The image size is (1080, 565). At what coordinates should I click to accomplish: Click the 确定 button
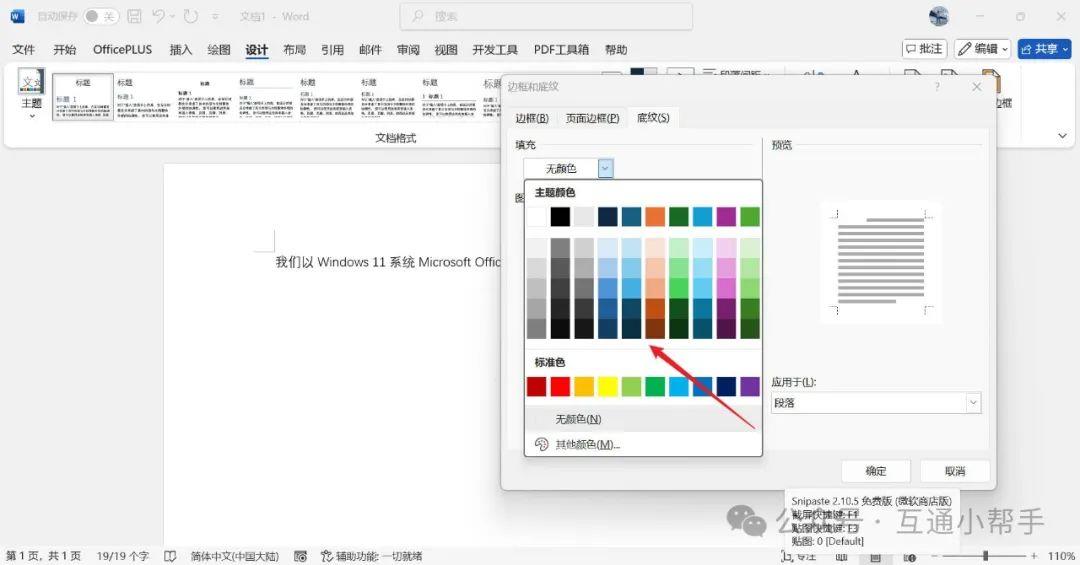click(x=875, y=471)
